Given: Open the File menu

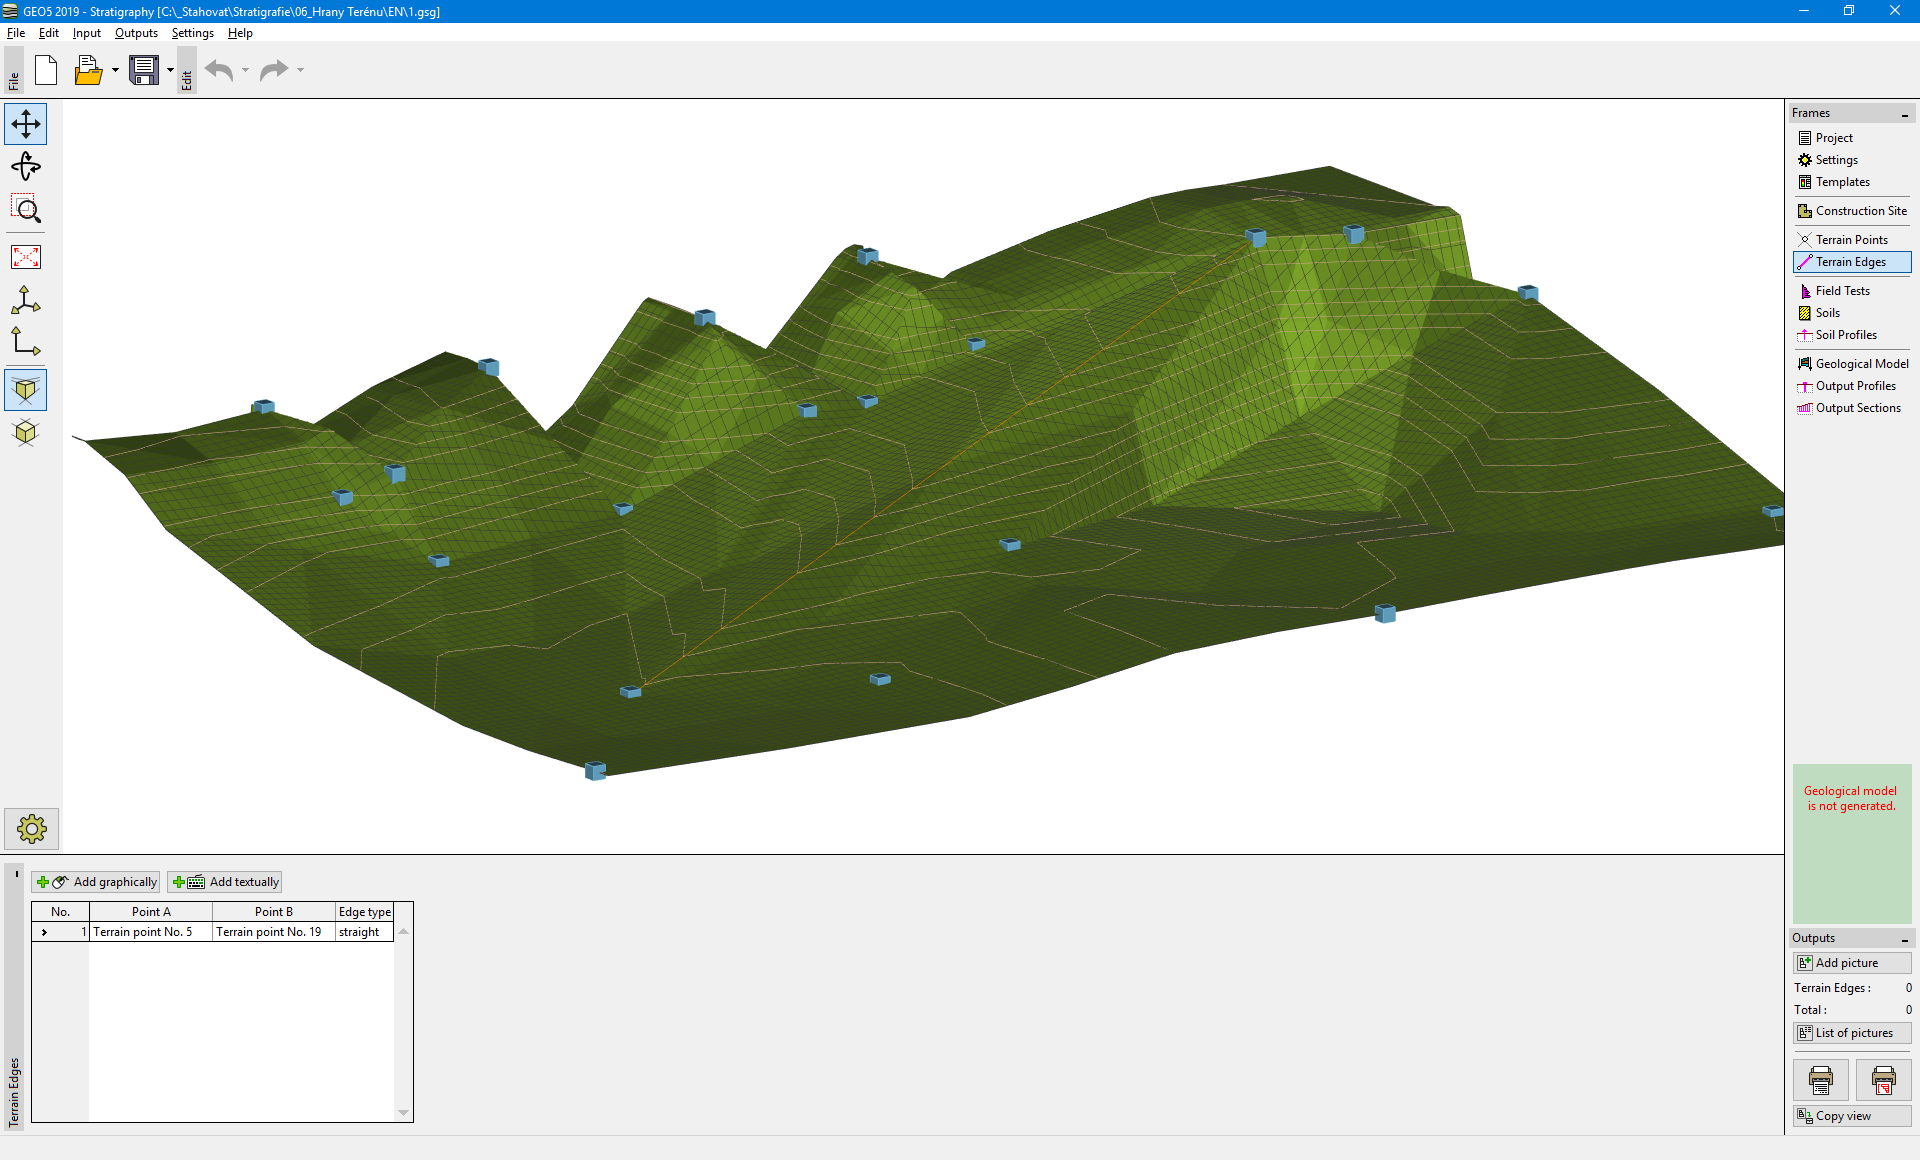Looking at the screenshot, I should click(x=16, y=33).
